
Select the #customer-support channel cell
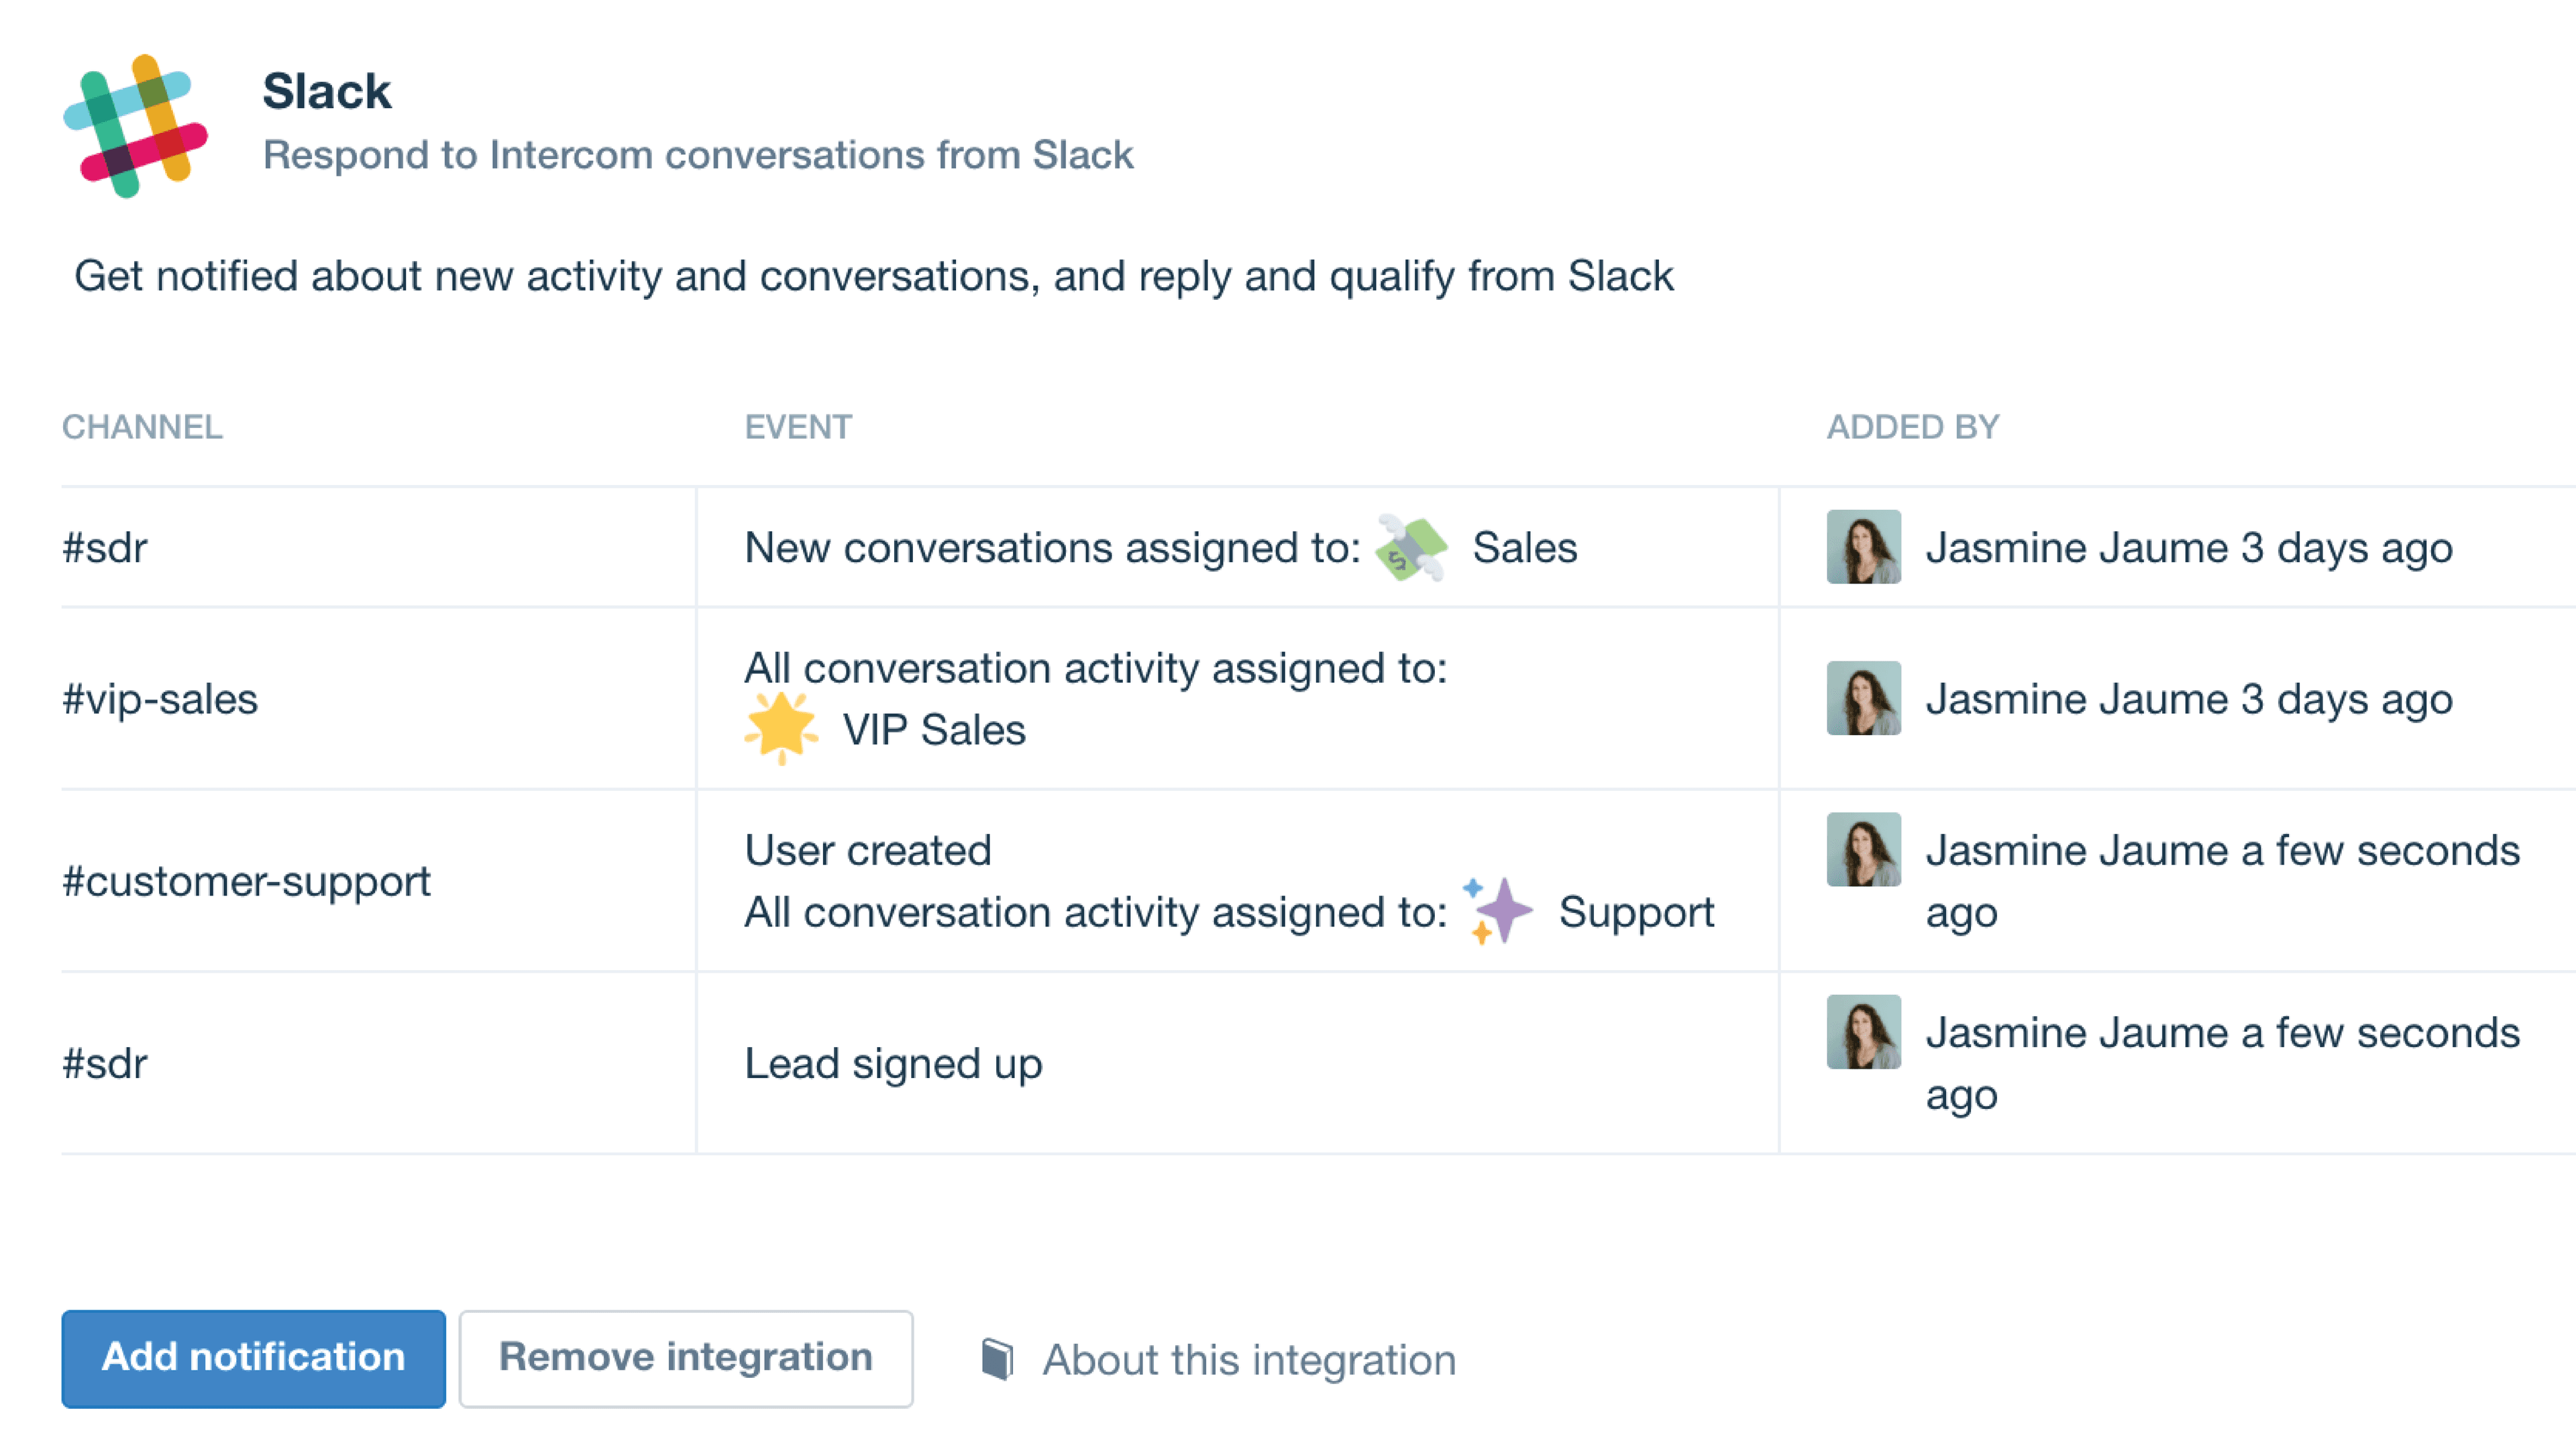[x=246, y=882]
